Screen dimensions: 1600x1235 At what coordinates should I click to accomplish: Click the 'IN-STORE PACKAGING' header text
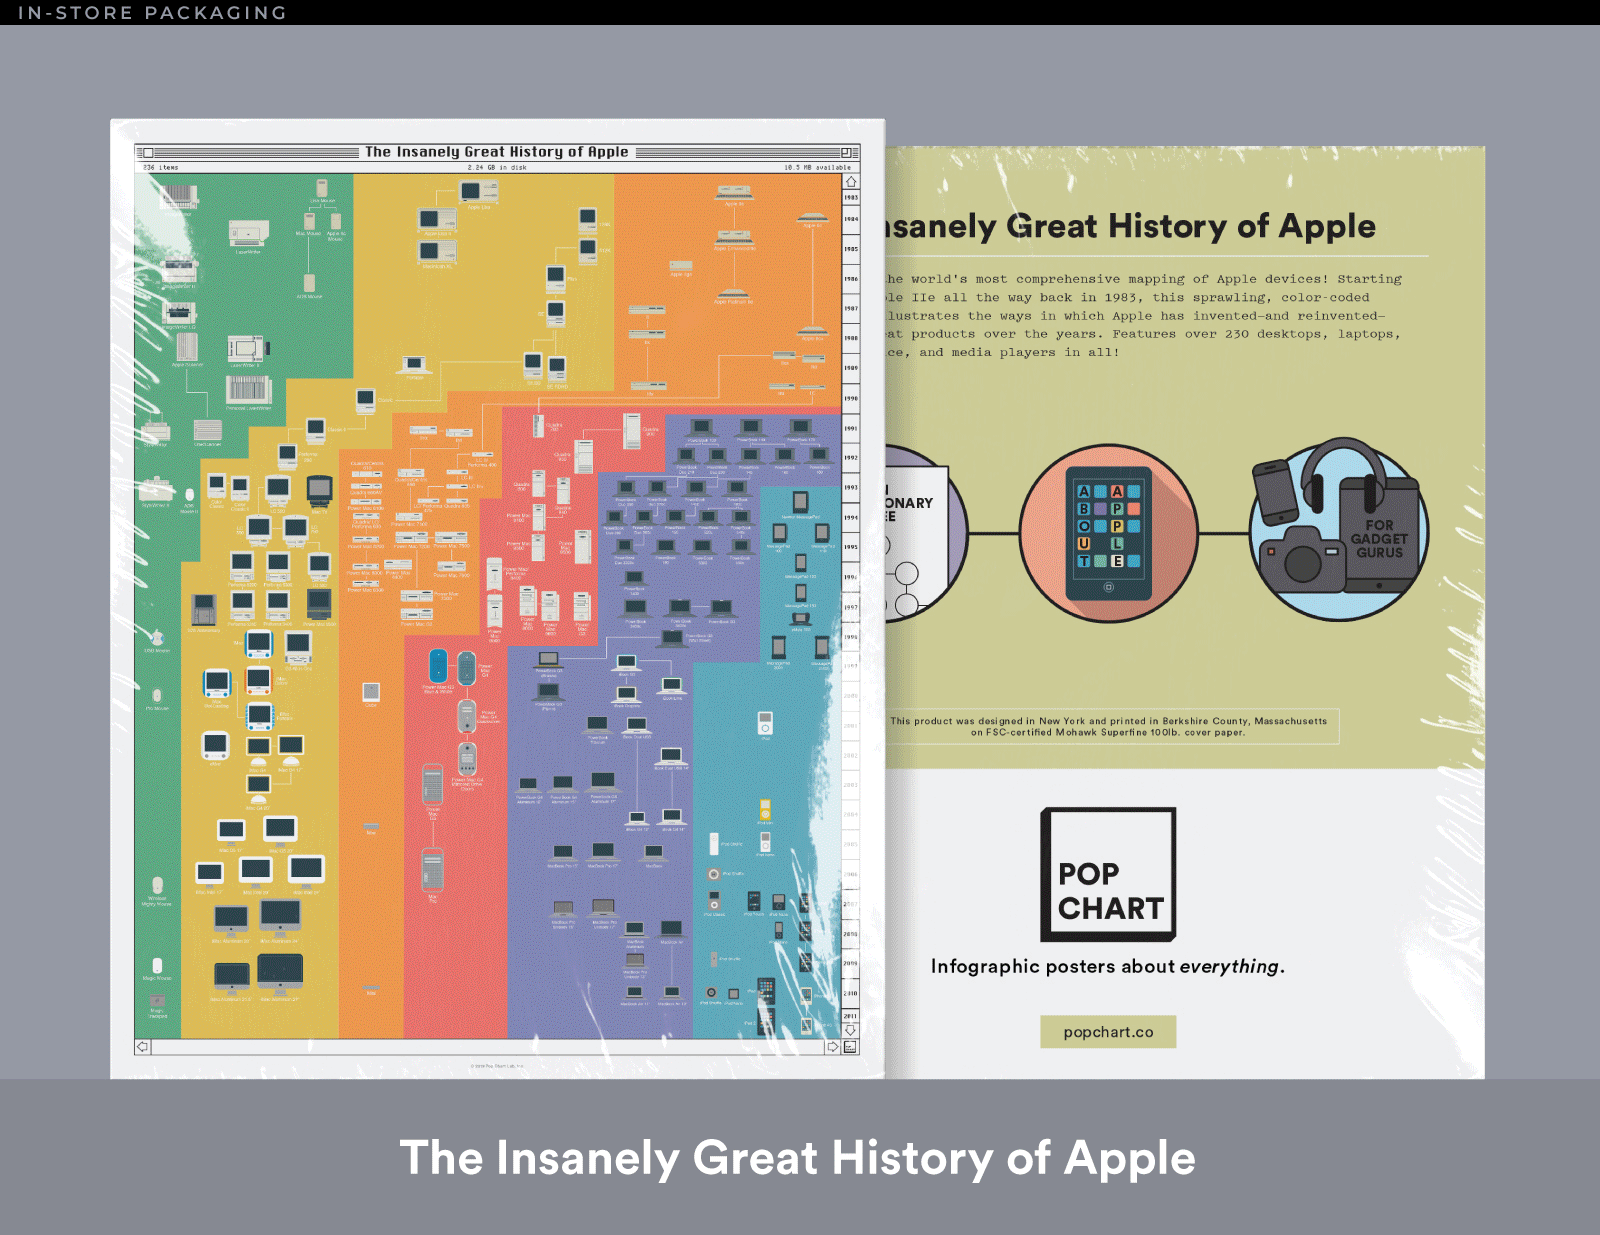click(x=152, y=13)
